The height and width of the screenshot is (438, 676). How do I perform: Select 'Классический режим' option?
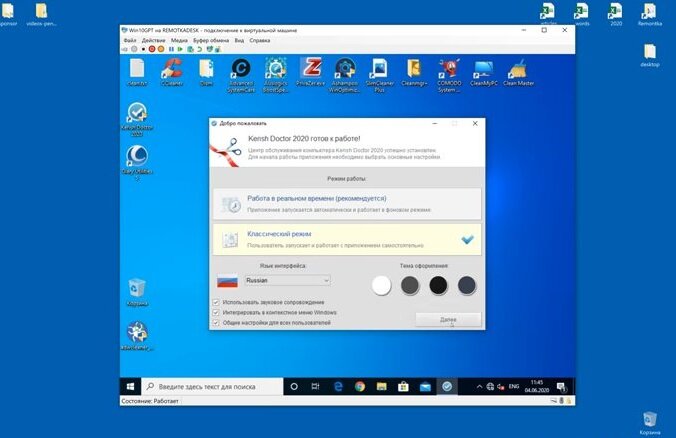point(347,239)
